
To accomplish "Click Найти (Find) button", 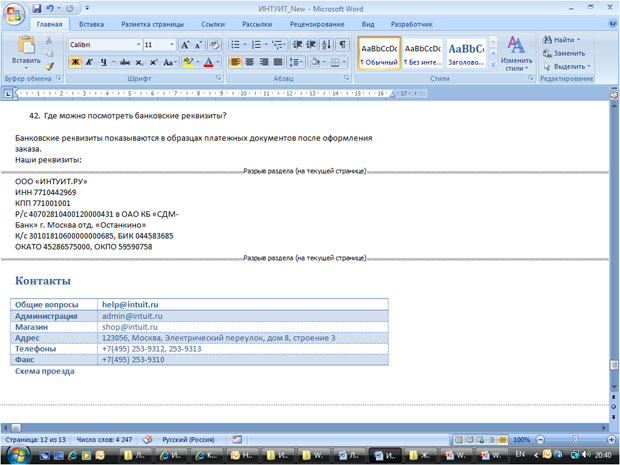I will (x=561, y=40).
